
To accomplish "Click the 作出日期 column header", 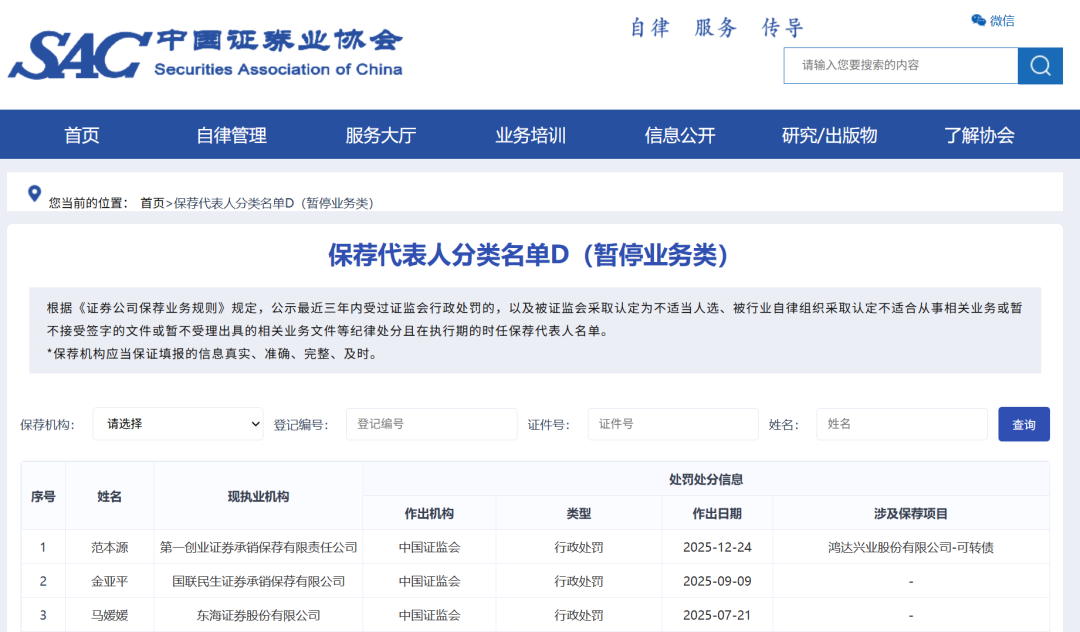I will click(x=717, y=514).
